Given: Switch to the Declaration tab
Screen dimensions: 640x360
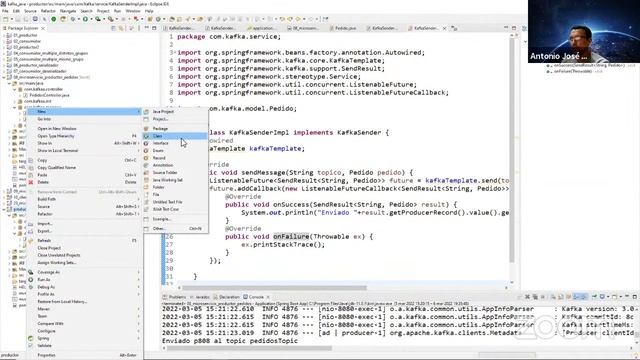Looking at the screenshot, I should pyautogui.click(x=227, y=297).
